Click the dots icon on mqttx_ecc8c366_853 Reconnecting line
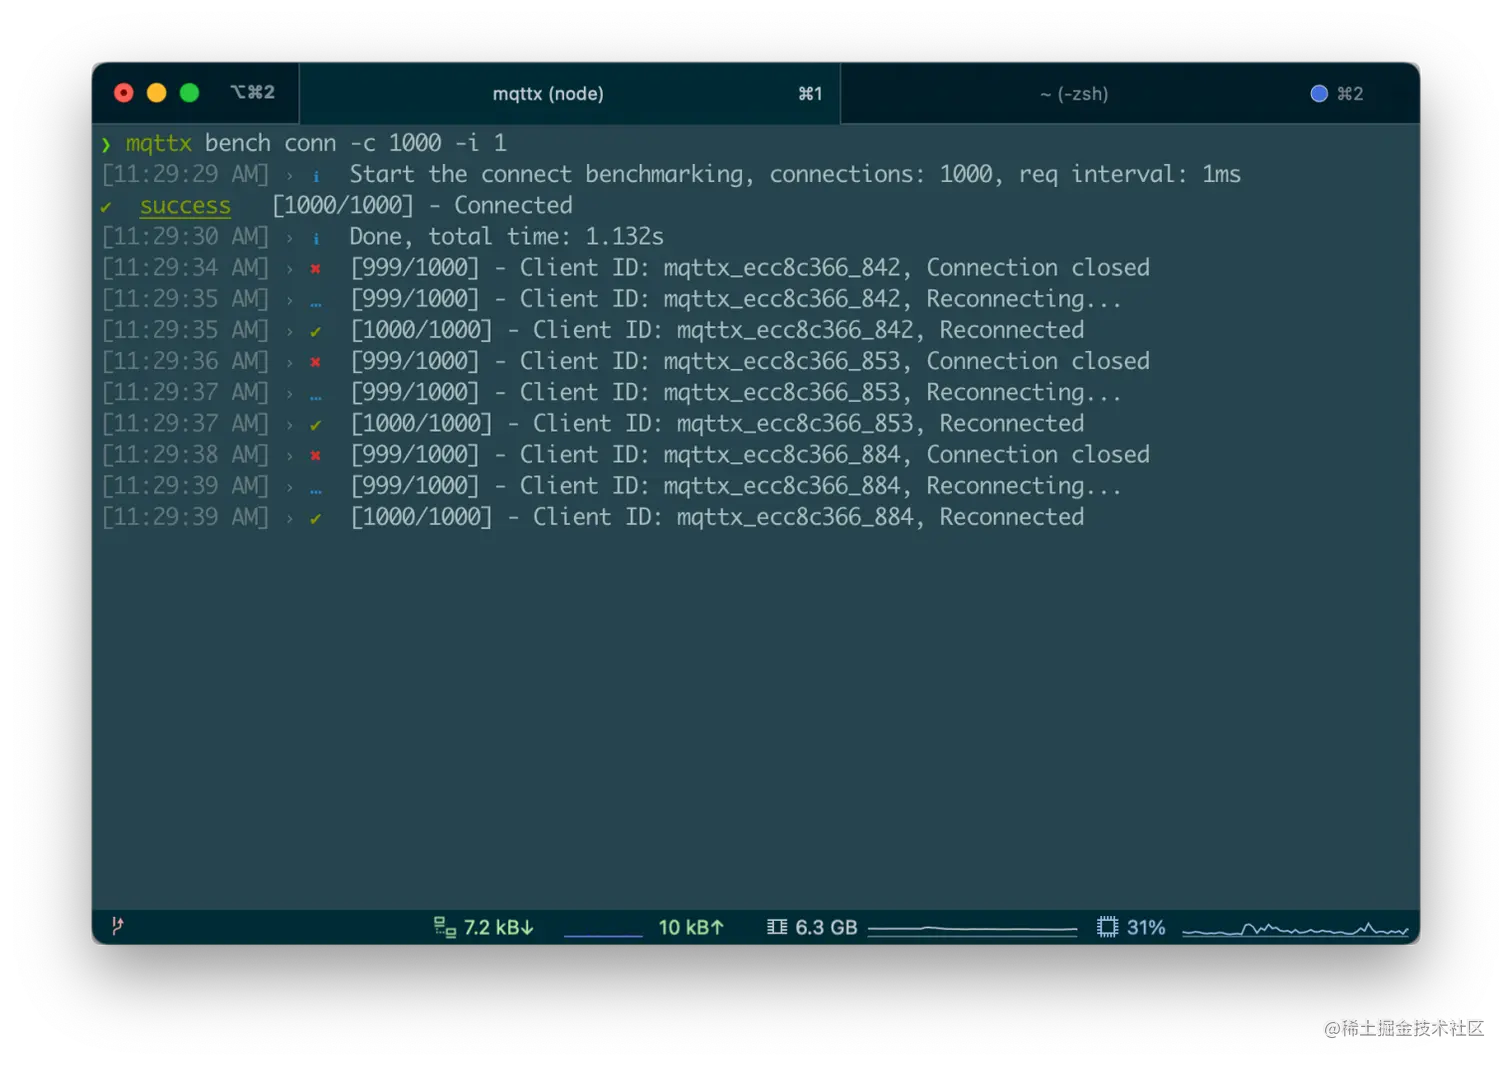Viewport: 1512px width, 1066px height. [x=315, y=397]
